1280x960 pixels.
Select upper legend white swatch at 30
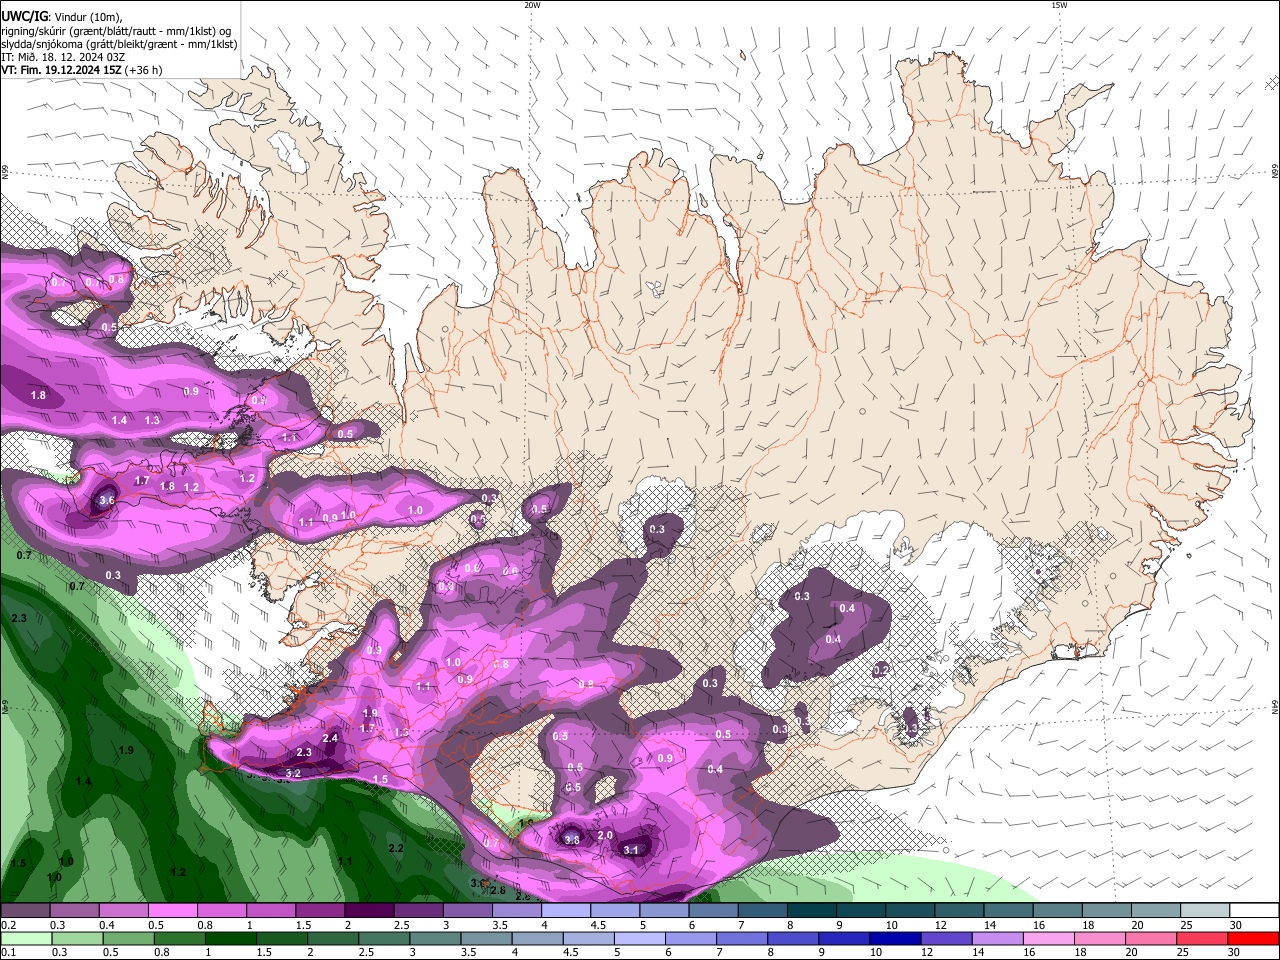1254,910
